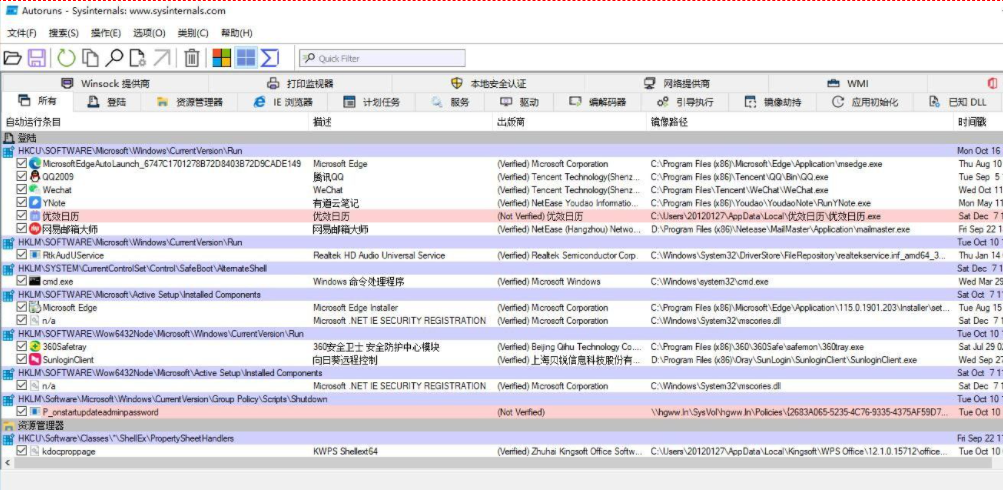Click the Microsoft Edge entry icon
Viewport: 1003px width, 490px height.
click(35, 164)
